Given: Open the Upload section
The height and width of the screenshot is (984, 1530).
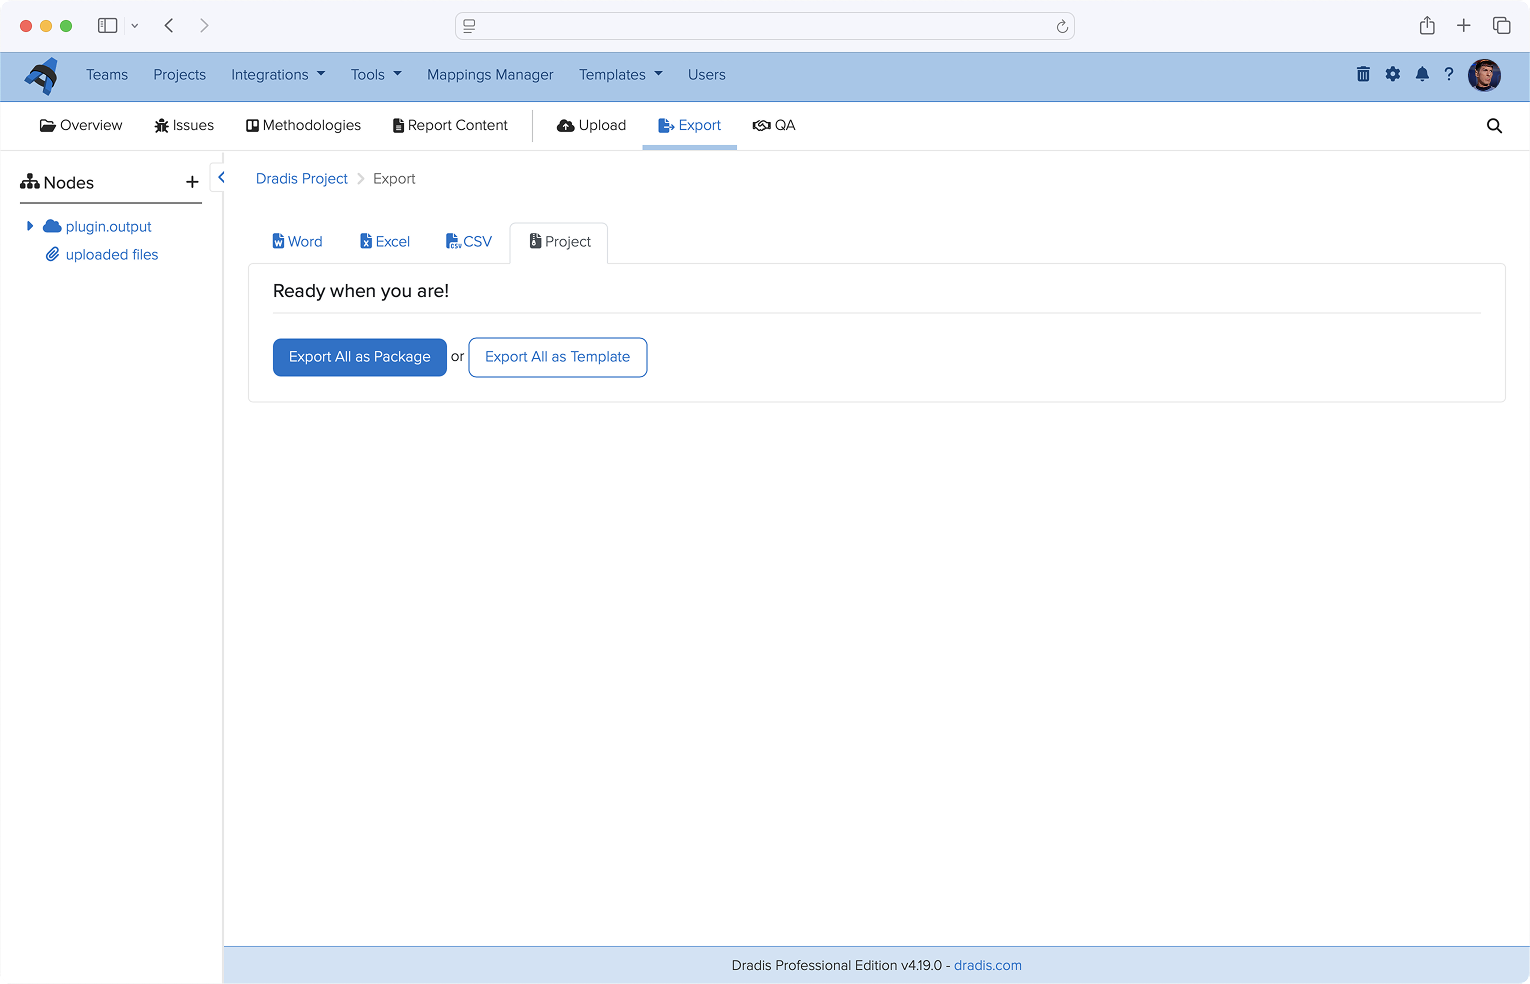Looking at the screenshot, I should (591, 126).
